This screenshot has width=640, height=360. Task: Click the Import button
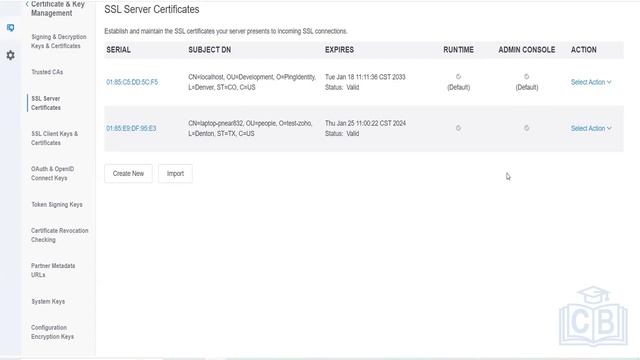click(x=175, y=173)
